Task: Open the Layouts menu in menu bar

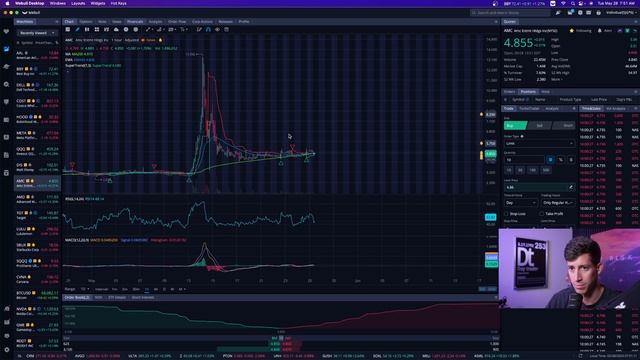Action: [78, 3]
